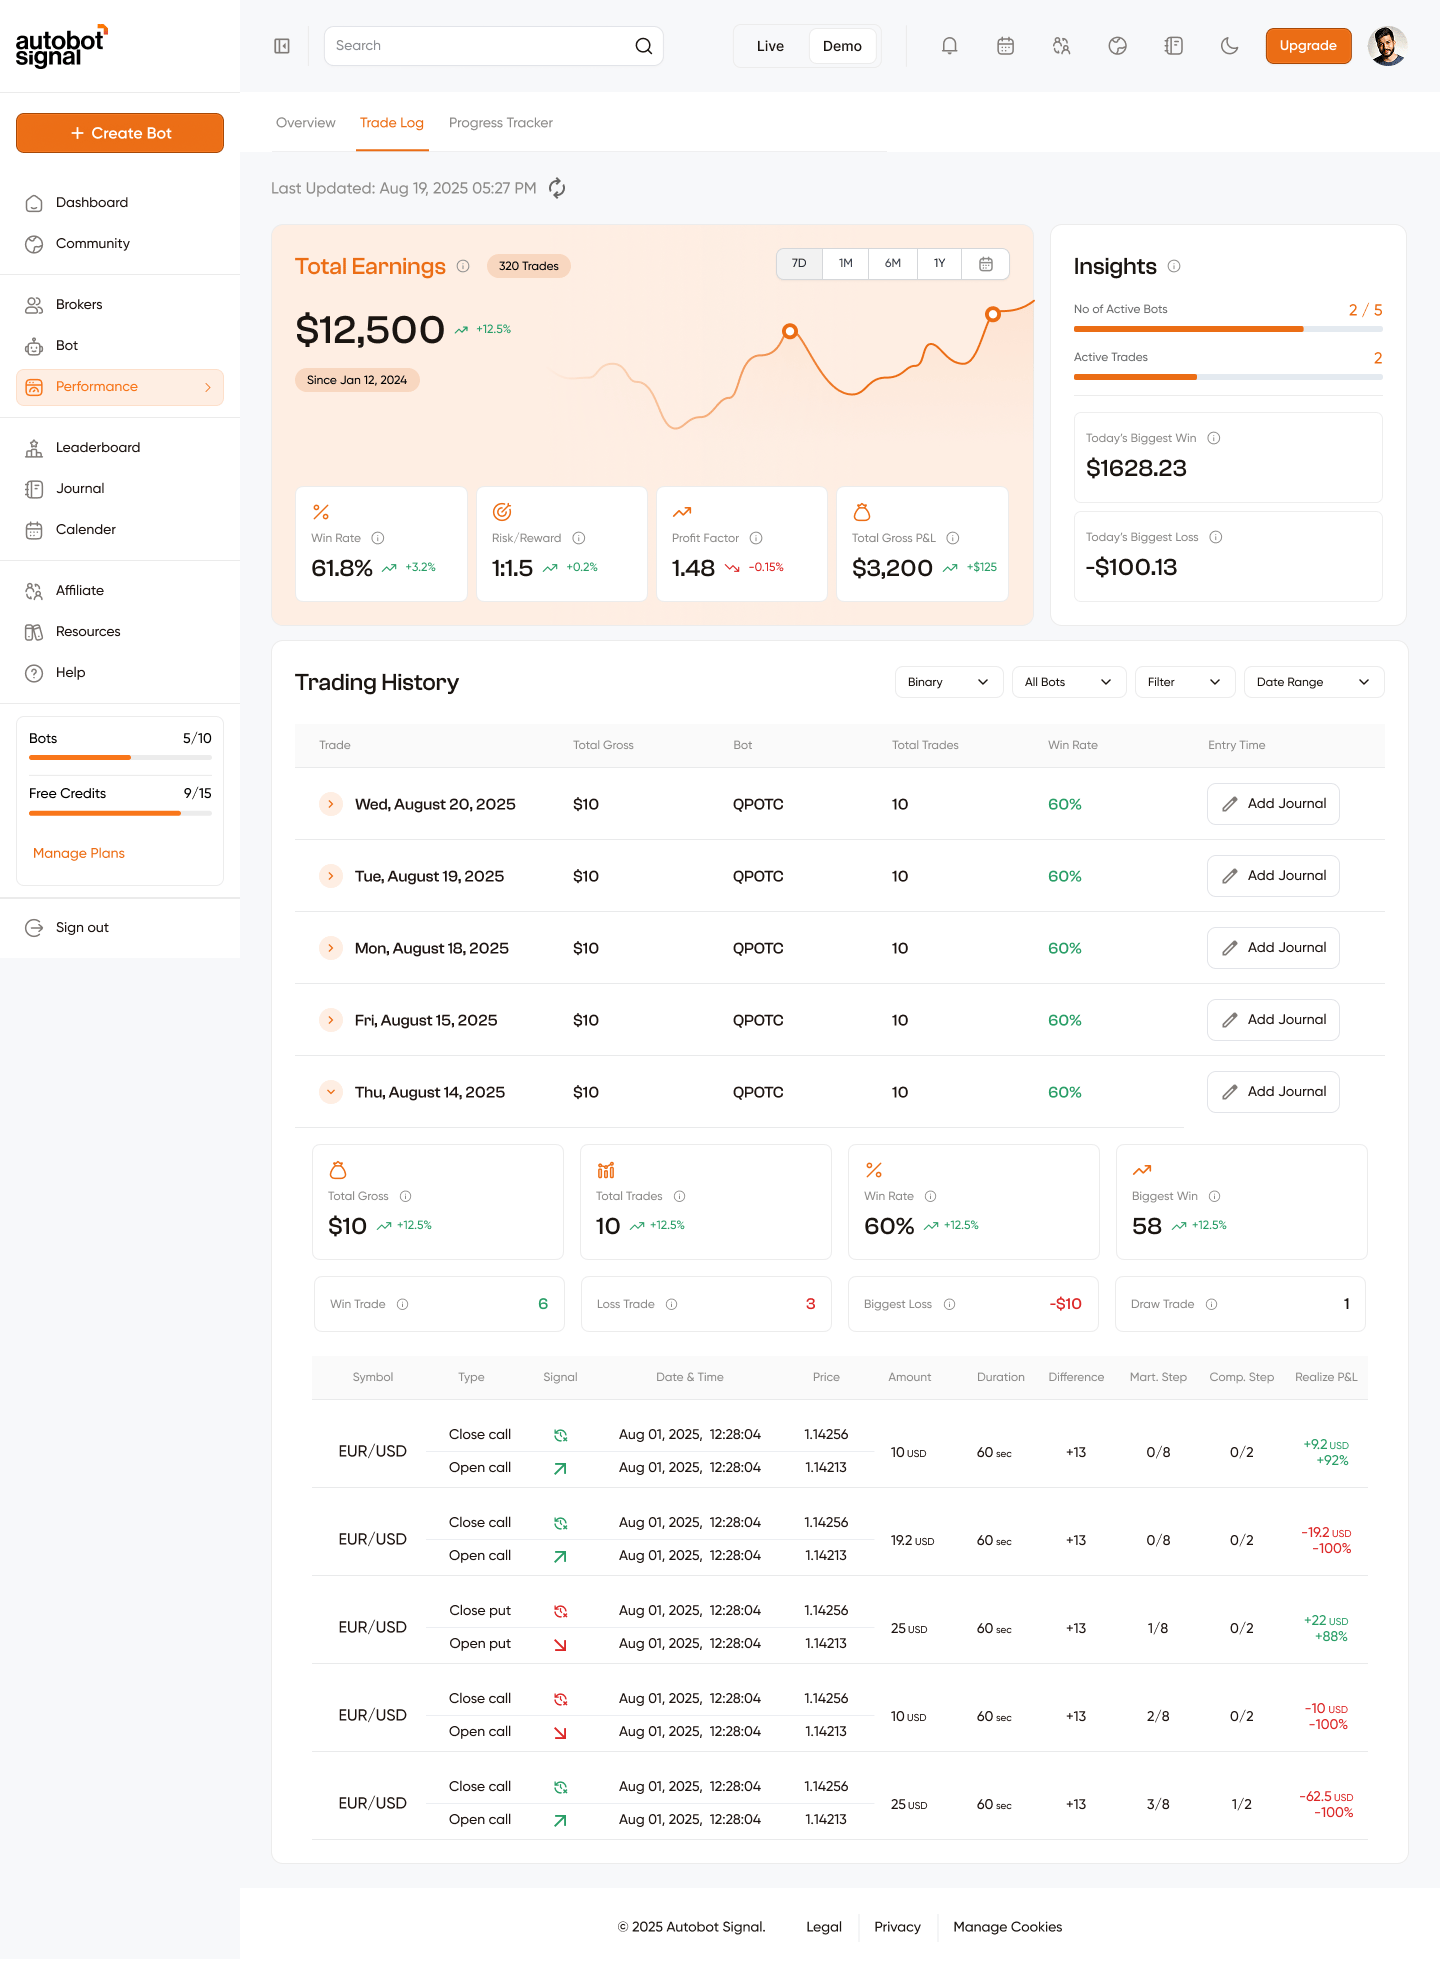
Task: Add Journal for Thu, August 14 row
Action: coord(1273,1092)
